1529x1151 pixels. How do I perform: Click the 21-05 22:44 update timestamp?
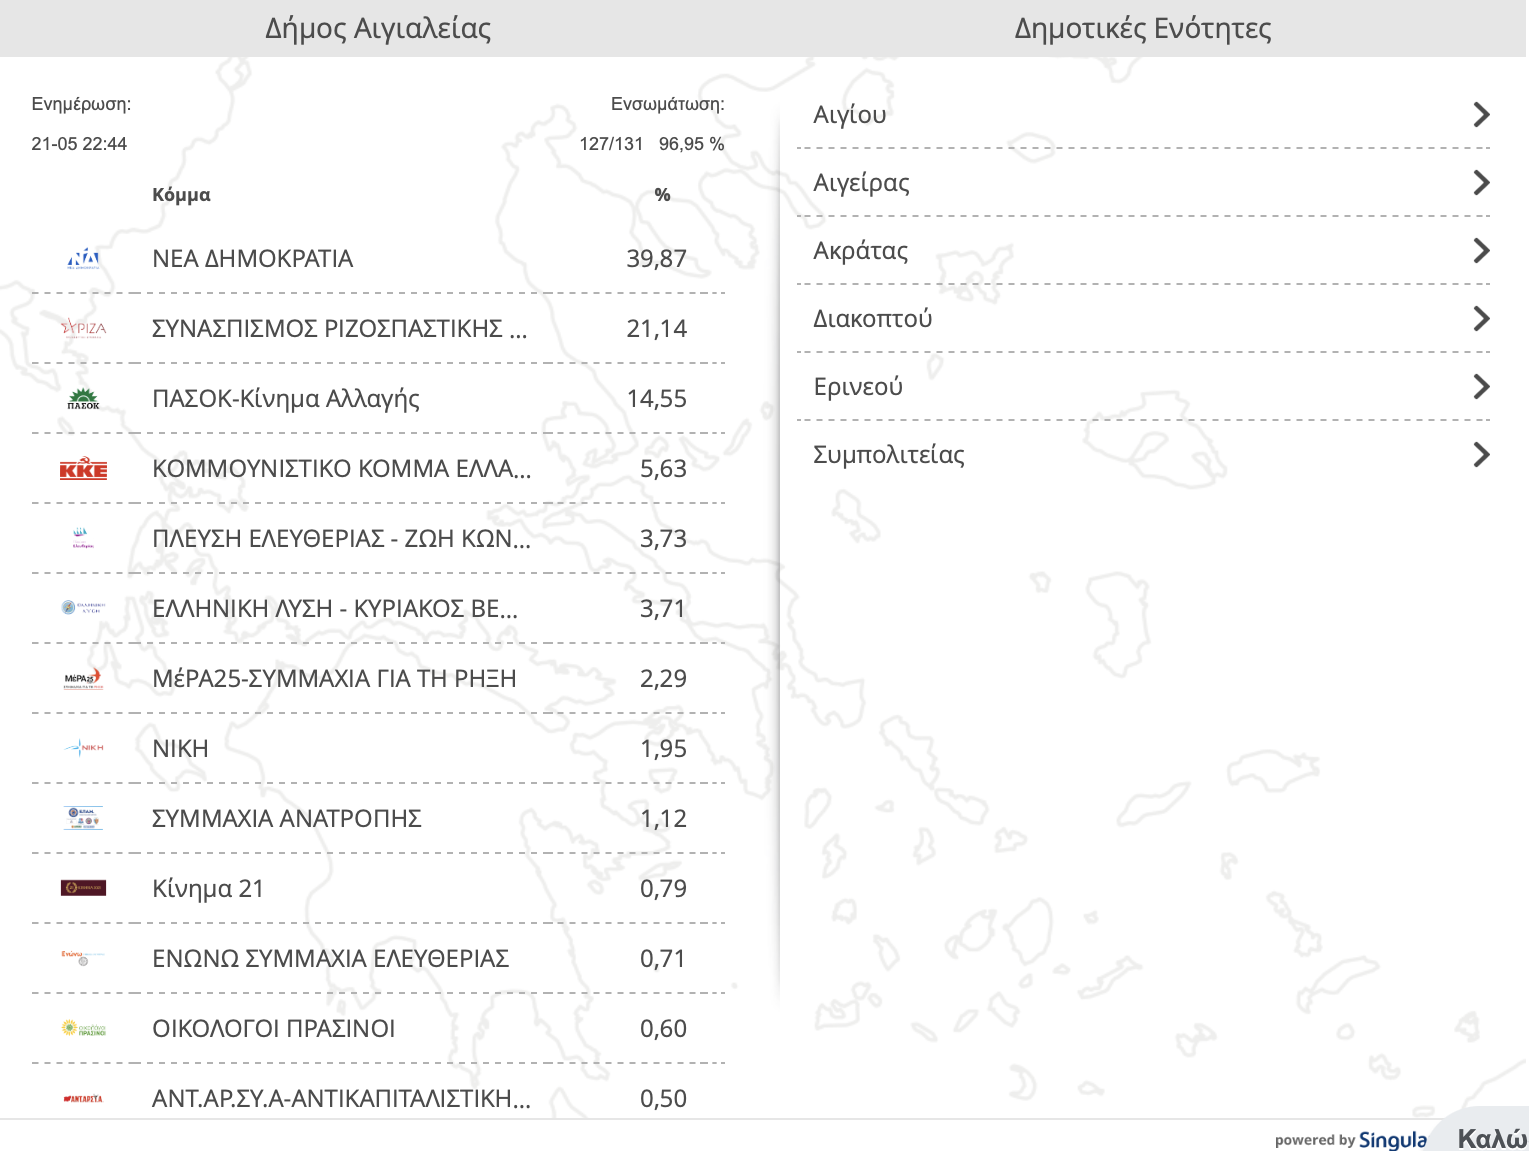pos(79,144)
